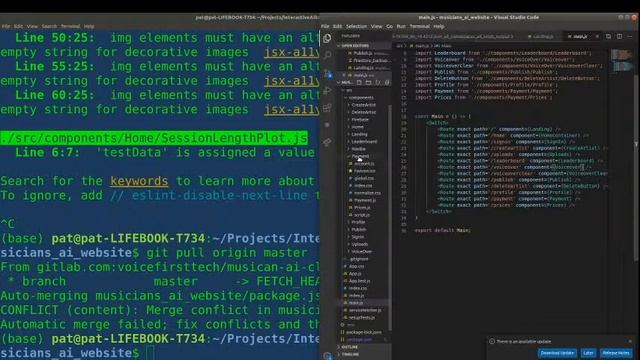Click Open Changes icon in editor toolbar

[608, 36]
